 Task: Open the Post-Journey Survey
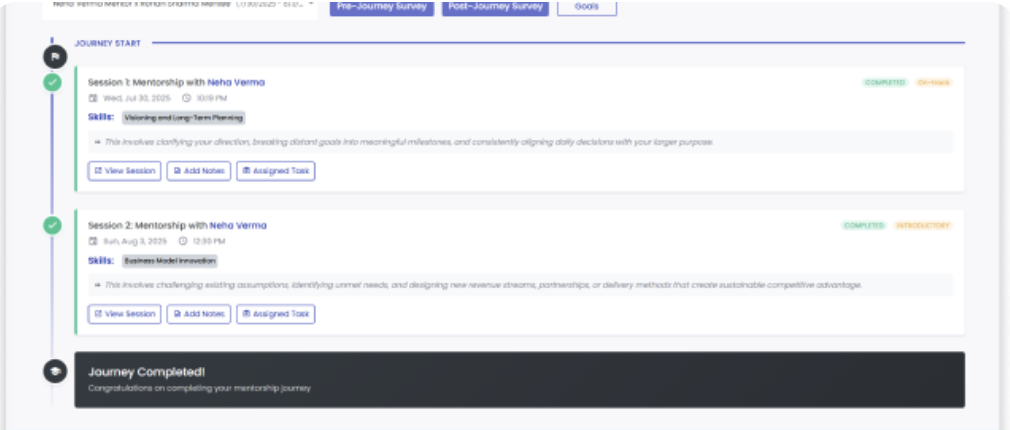(495, 7)
